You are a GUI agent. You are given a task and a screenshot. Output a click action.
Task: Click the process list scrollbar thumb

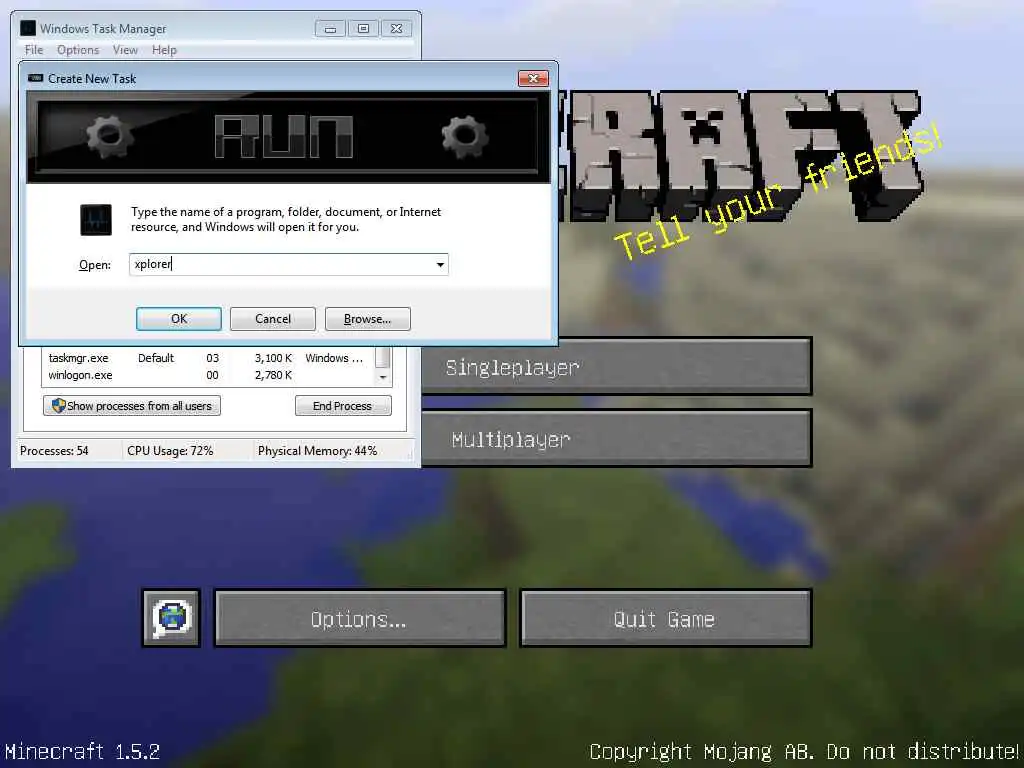coord(383,357)
